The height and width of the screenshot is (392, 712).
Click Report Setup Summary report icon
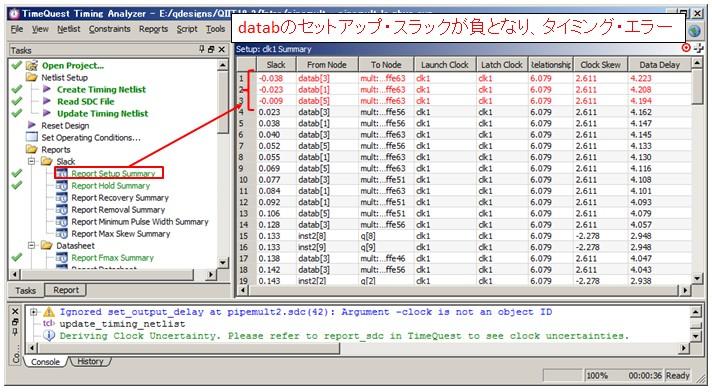pyautogui.click(x=62, y=173)
